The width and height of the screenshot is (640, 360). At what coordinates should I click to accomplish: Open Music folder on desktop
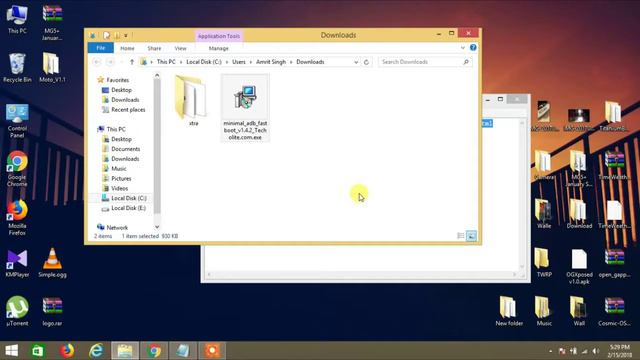pyautogui.click(x=544, y=311)
